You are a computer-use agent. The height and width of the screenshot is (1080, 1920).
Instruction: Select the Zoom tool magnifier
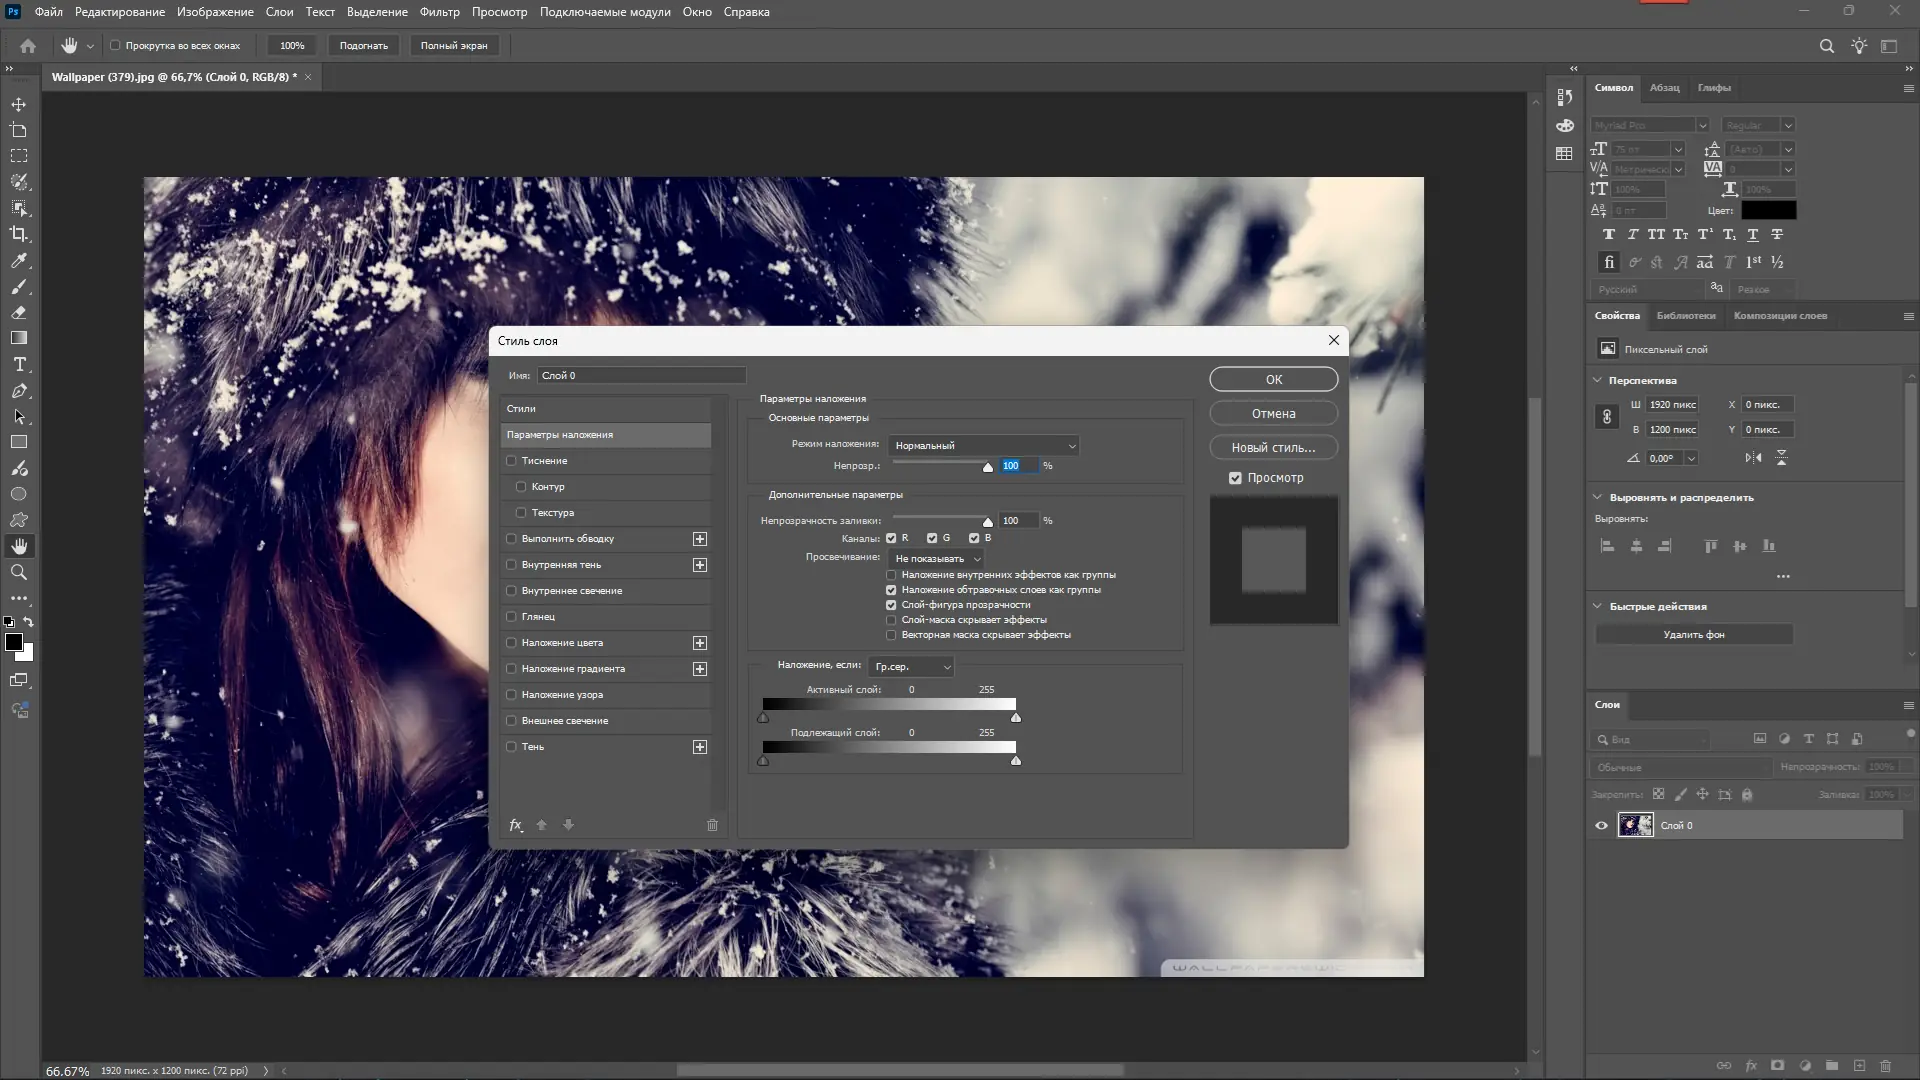pos(19,573)
